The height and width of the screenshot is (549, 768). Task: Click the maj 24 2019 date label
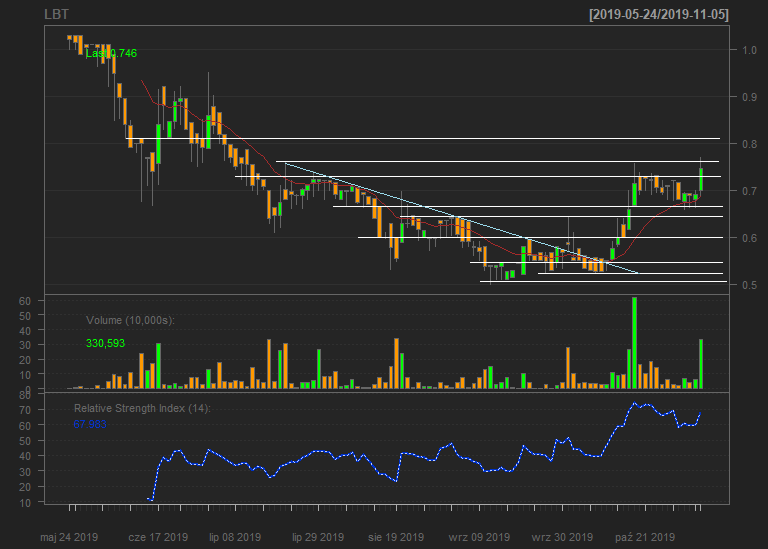[x=69, y=537]
